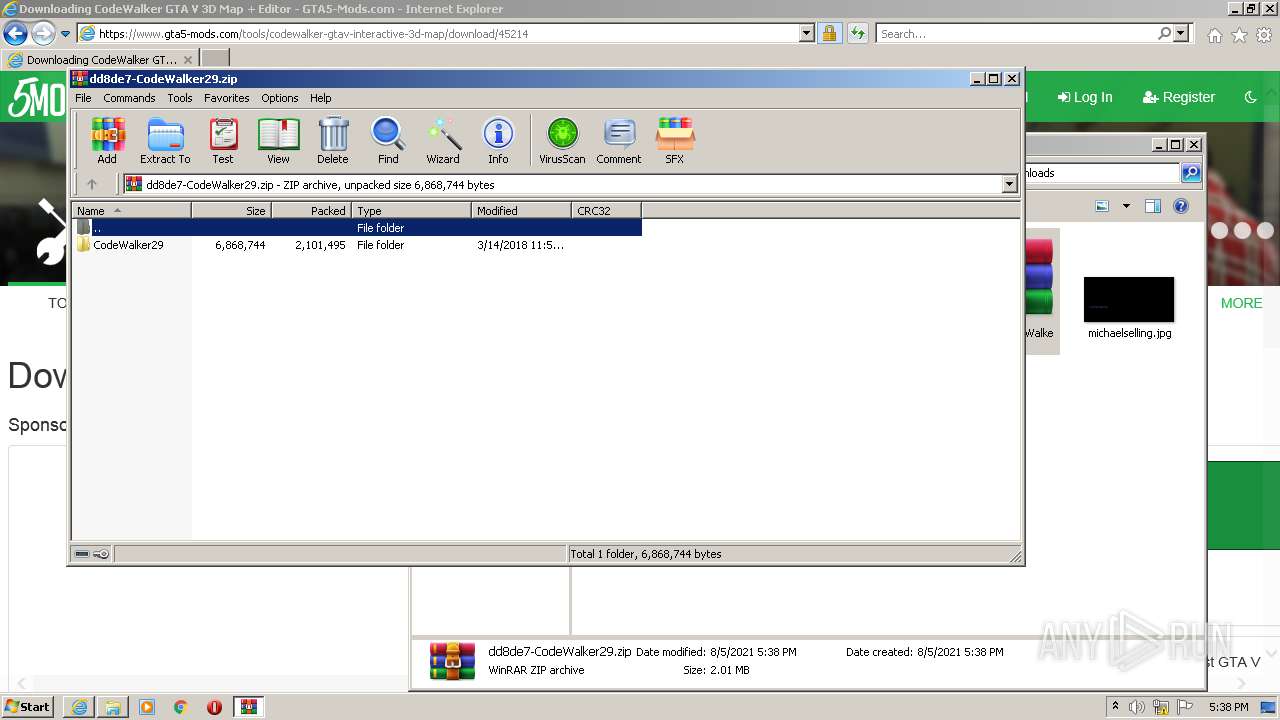Select the Downloading CodeWalker browser tab
Image resolution: width=1280 pixels, height=720 pixels.
tap(101, 59)
